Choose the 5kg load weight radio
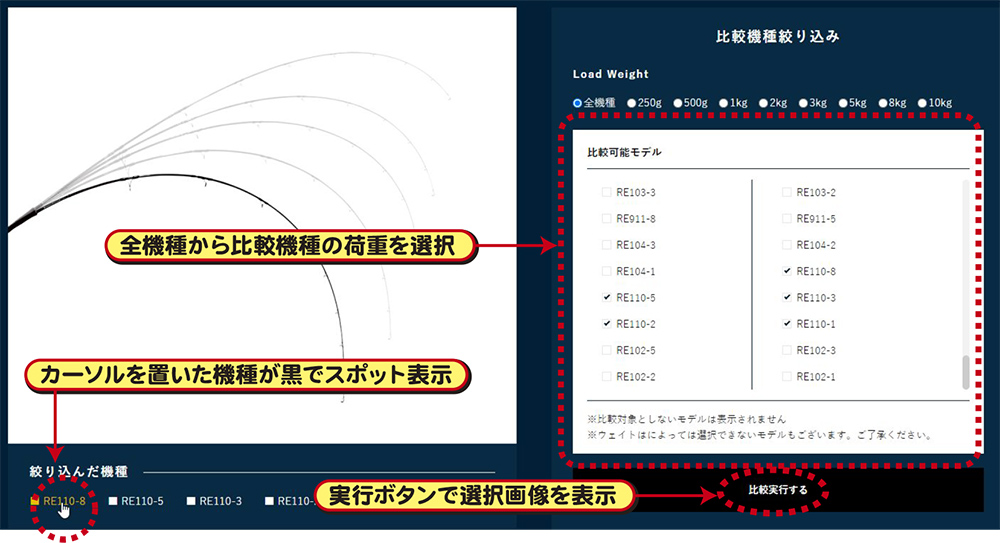1000x543 pixels. coord(844,103)
